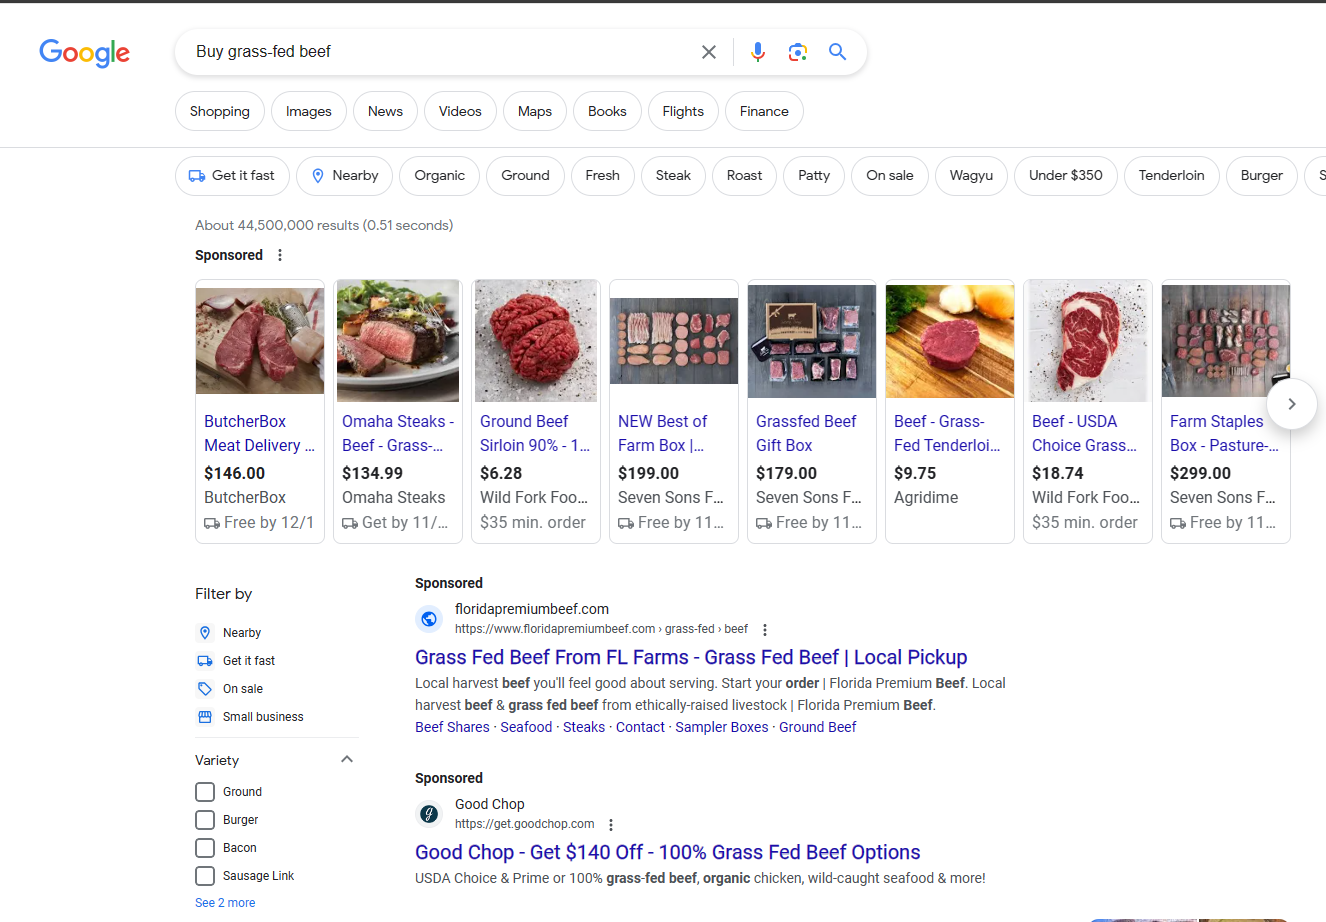Apply the Get it fast filter chip

(x=232, y=176)
